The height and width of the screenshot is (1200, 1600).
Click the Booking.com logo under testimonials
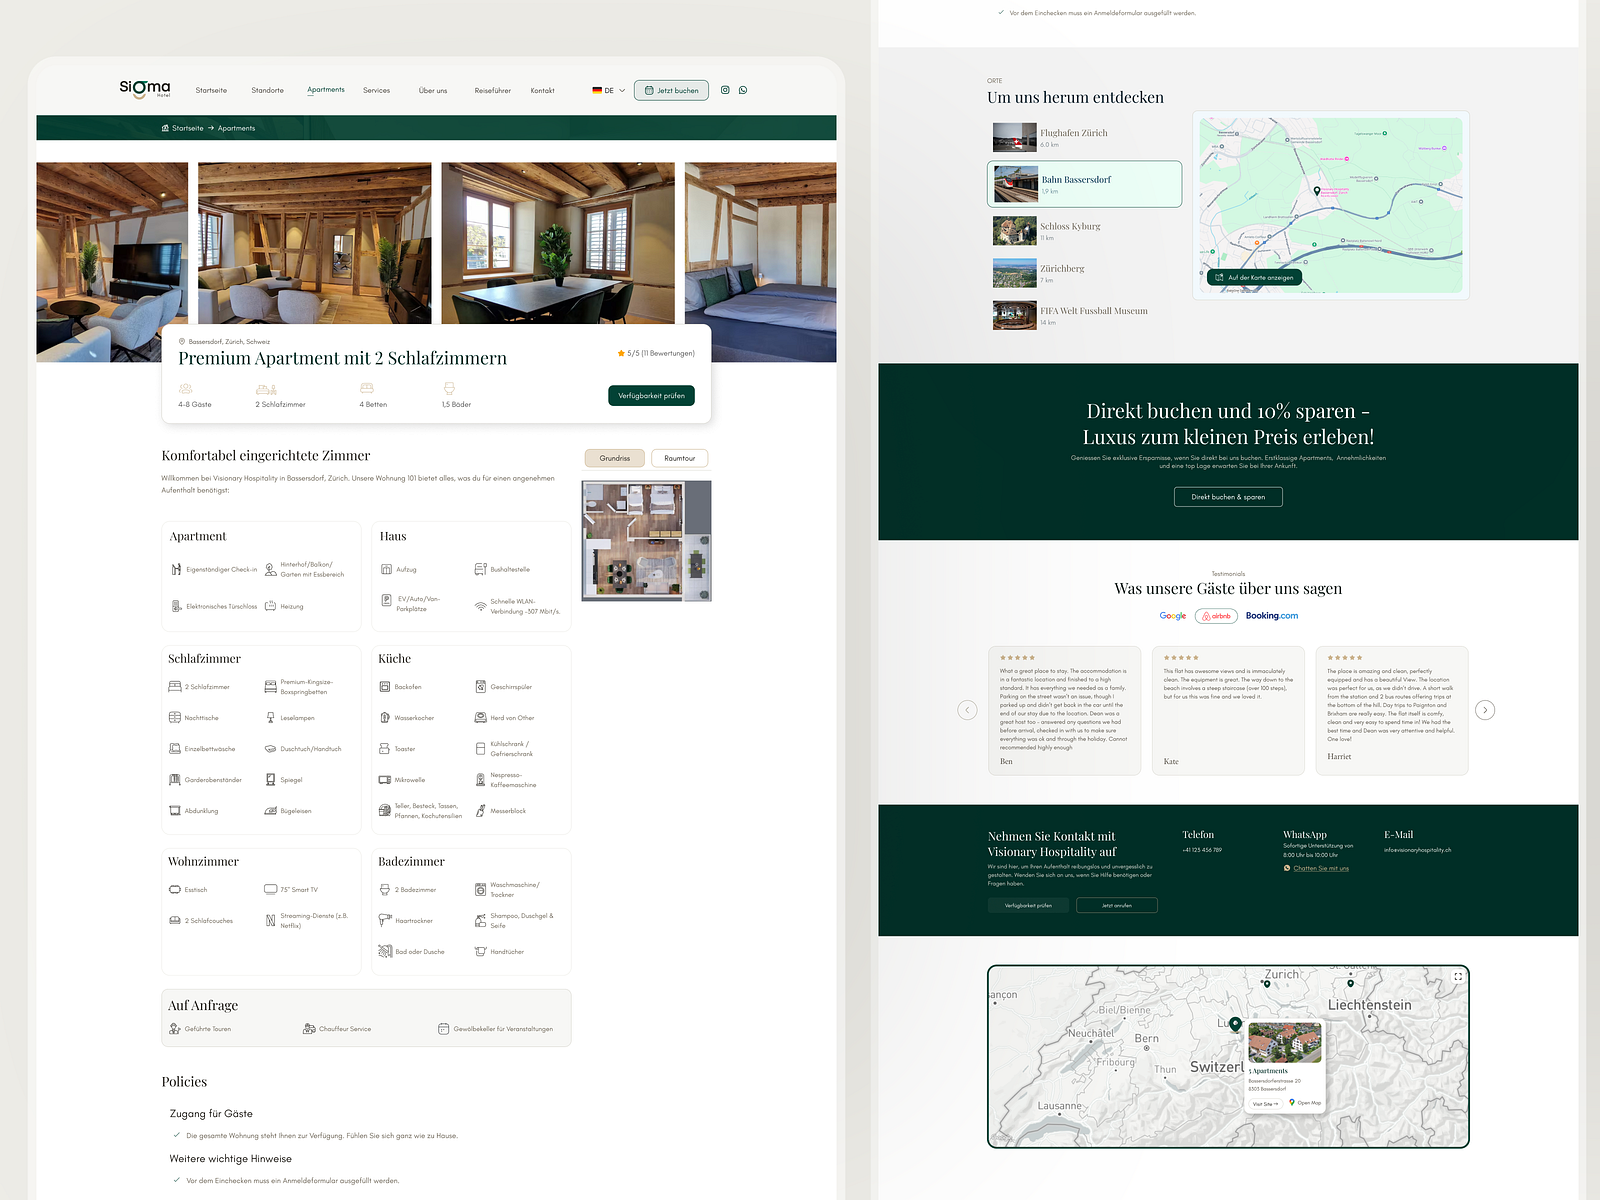click(x=1272, y=616)
